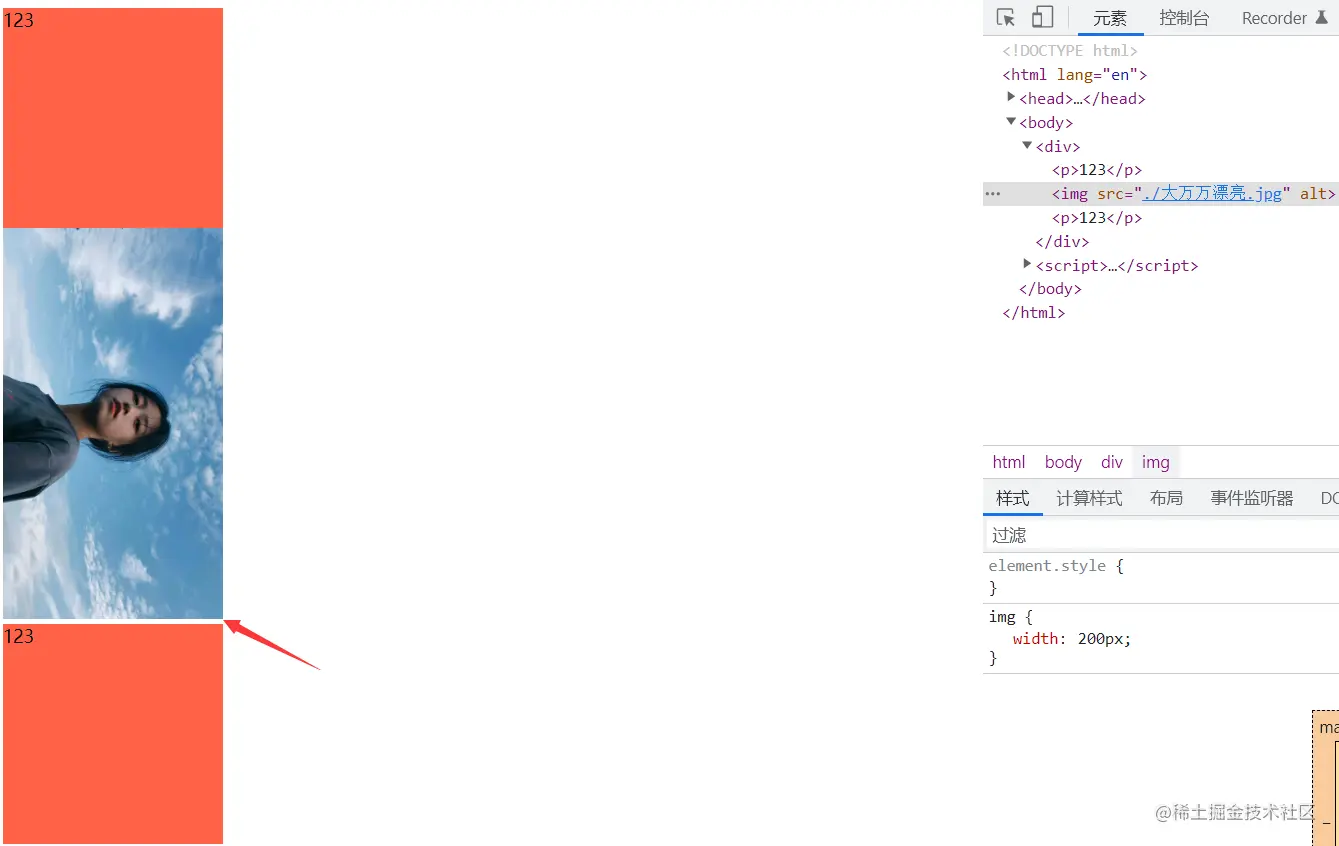Select the closing </html> tag line
Image resolution: width=1339 pixels, height=846 pixels.
click(x=1034, y=313)
